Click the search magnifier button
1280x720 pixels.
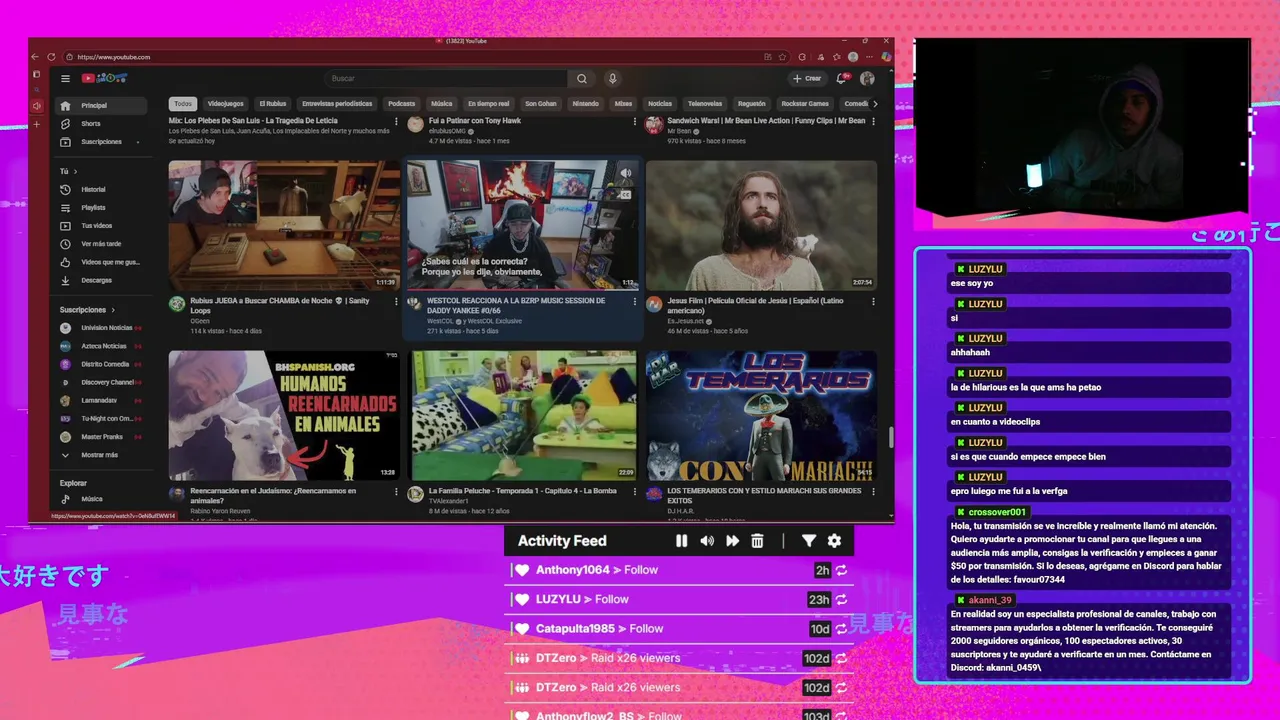tap(582, 78)
